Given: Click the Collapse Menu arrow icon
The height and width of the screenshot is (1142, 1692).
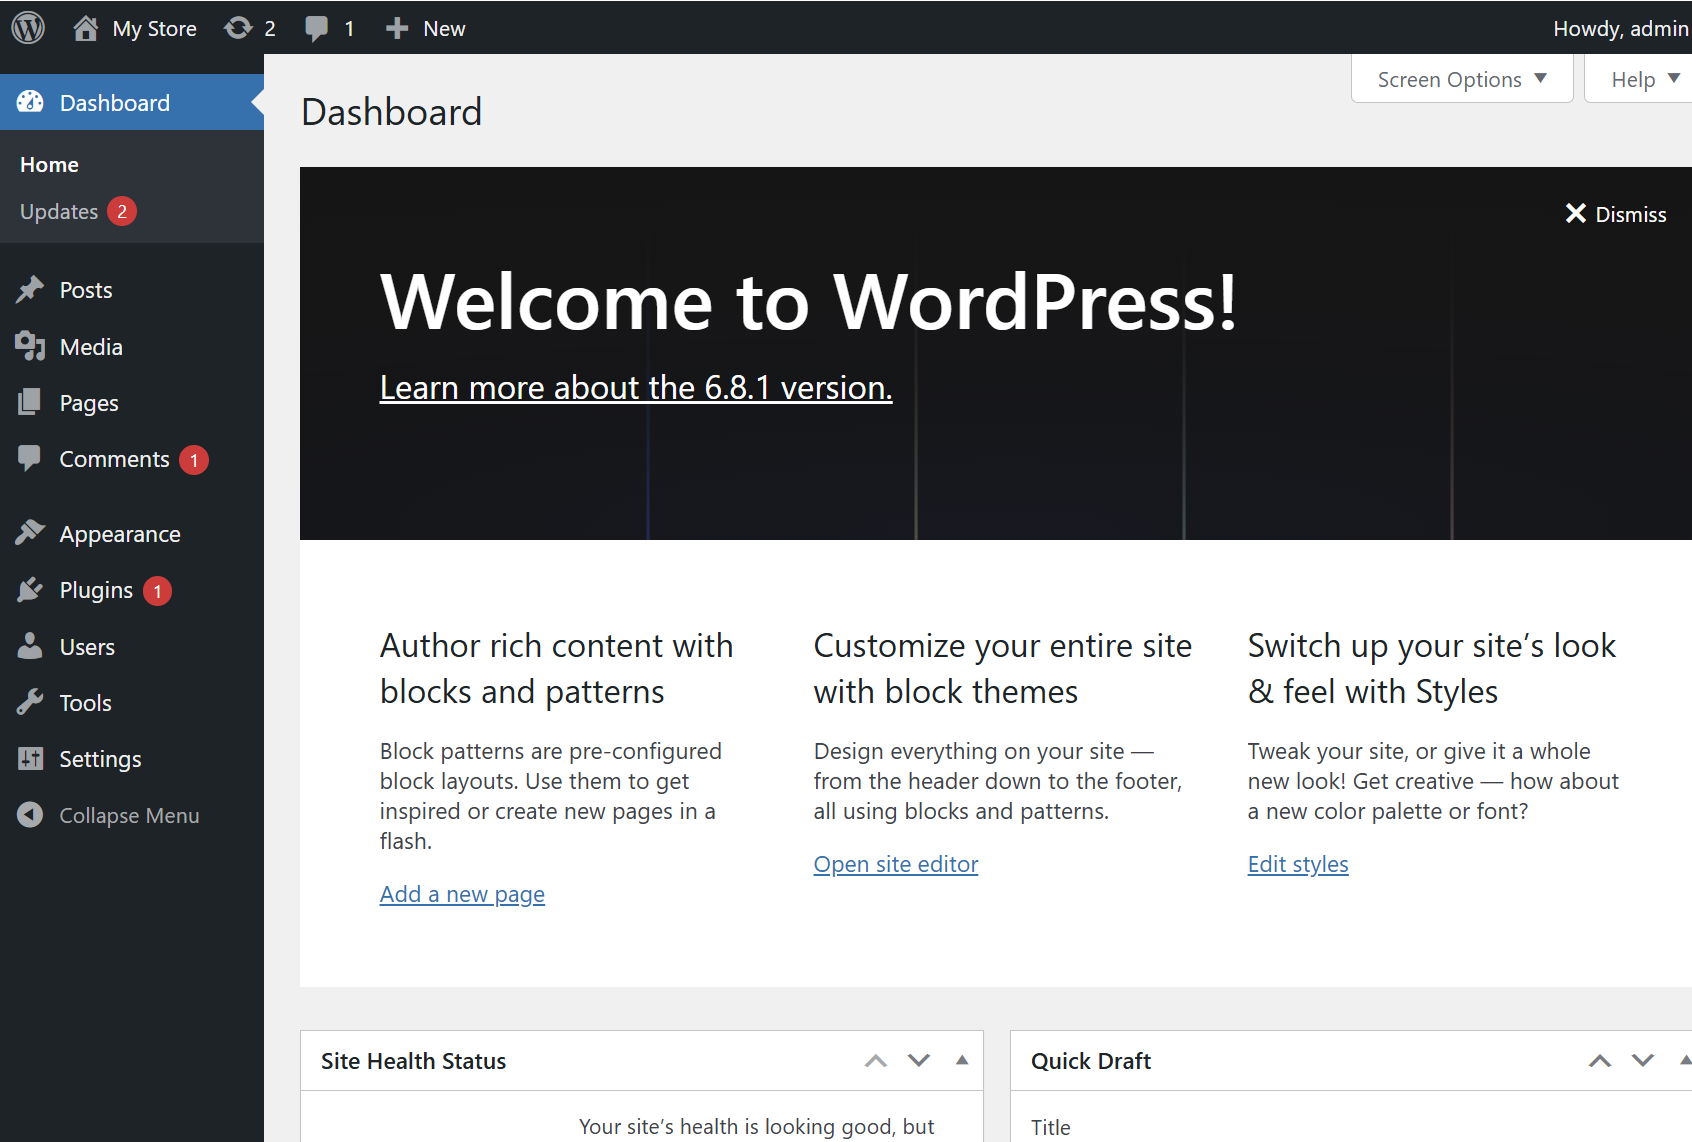Looking at the screenshot, I should click(30, 815).
